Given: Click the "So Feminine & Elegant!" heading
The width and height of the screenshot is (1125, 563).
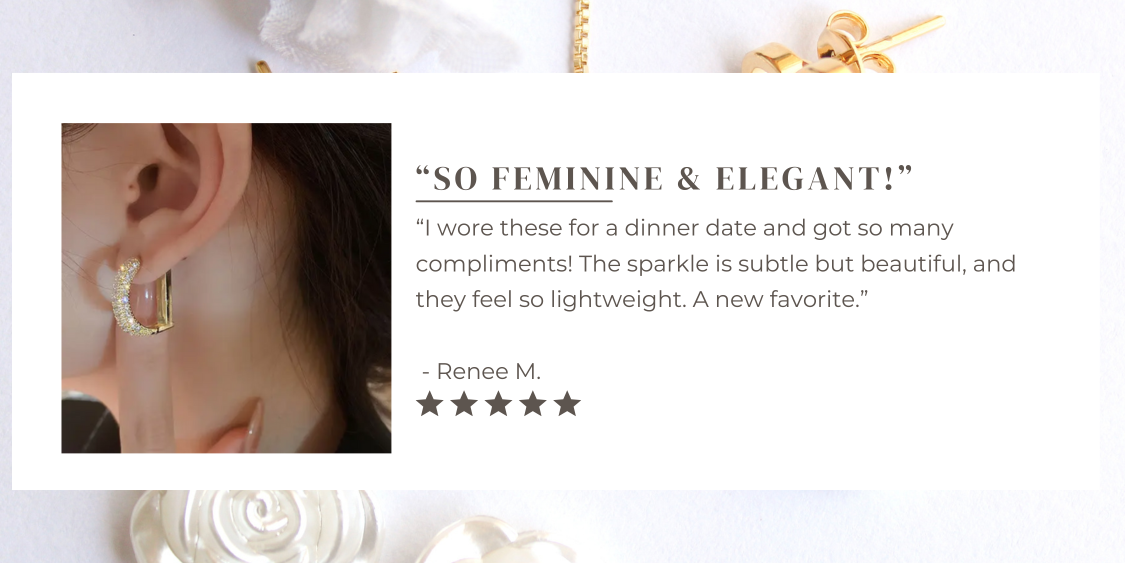Looking at the screenshot, I should (x=664, y=179).
